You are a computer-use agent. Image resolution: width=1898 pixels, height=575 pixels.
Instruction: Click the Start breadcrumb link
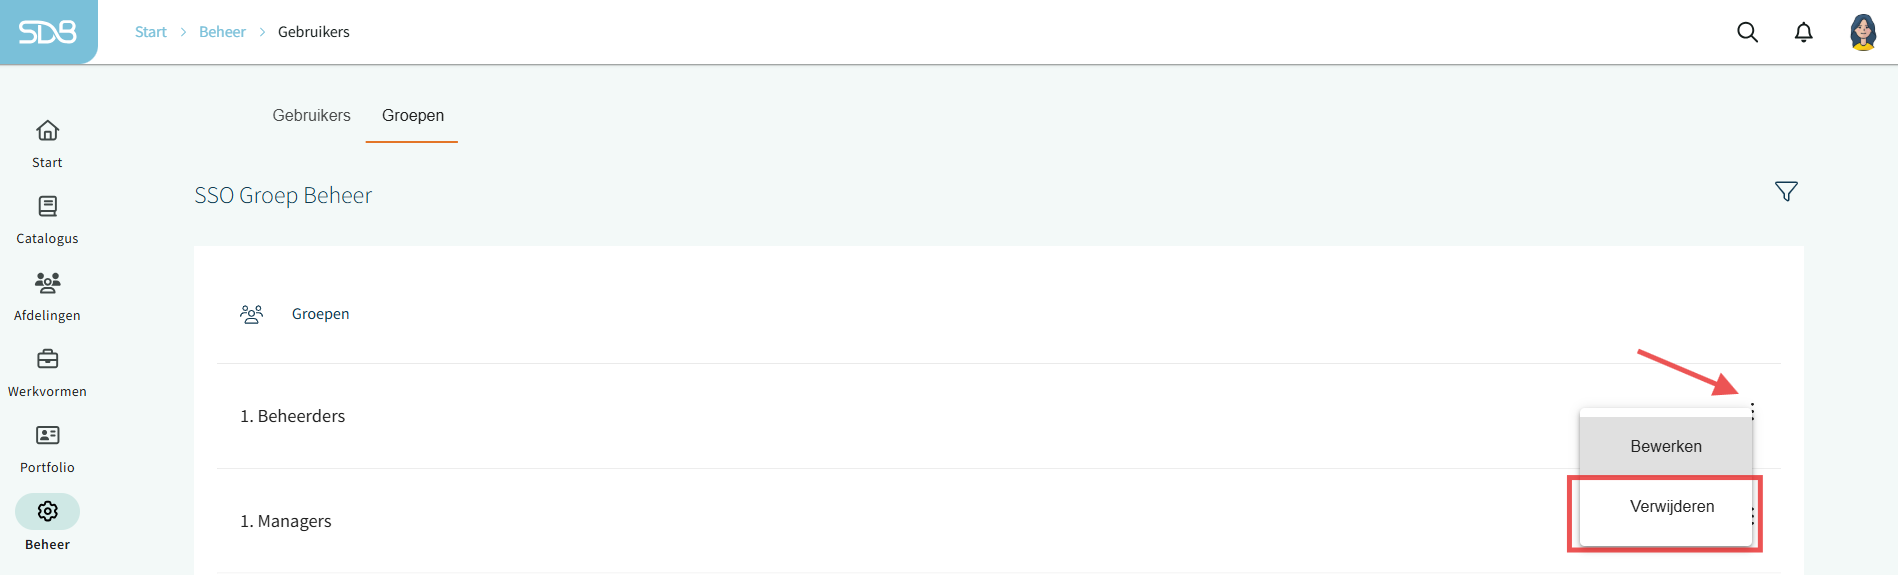point(151,32)
